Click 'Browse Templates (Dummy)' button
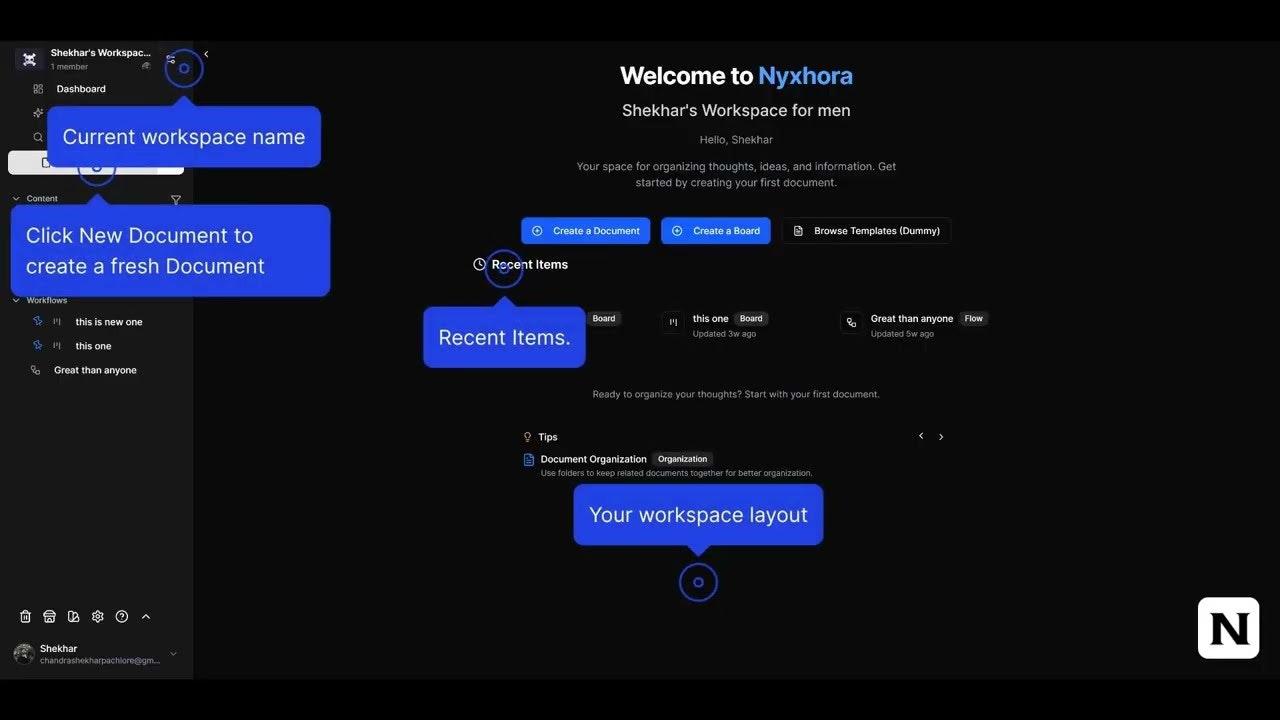 coord(866,231)
